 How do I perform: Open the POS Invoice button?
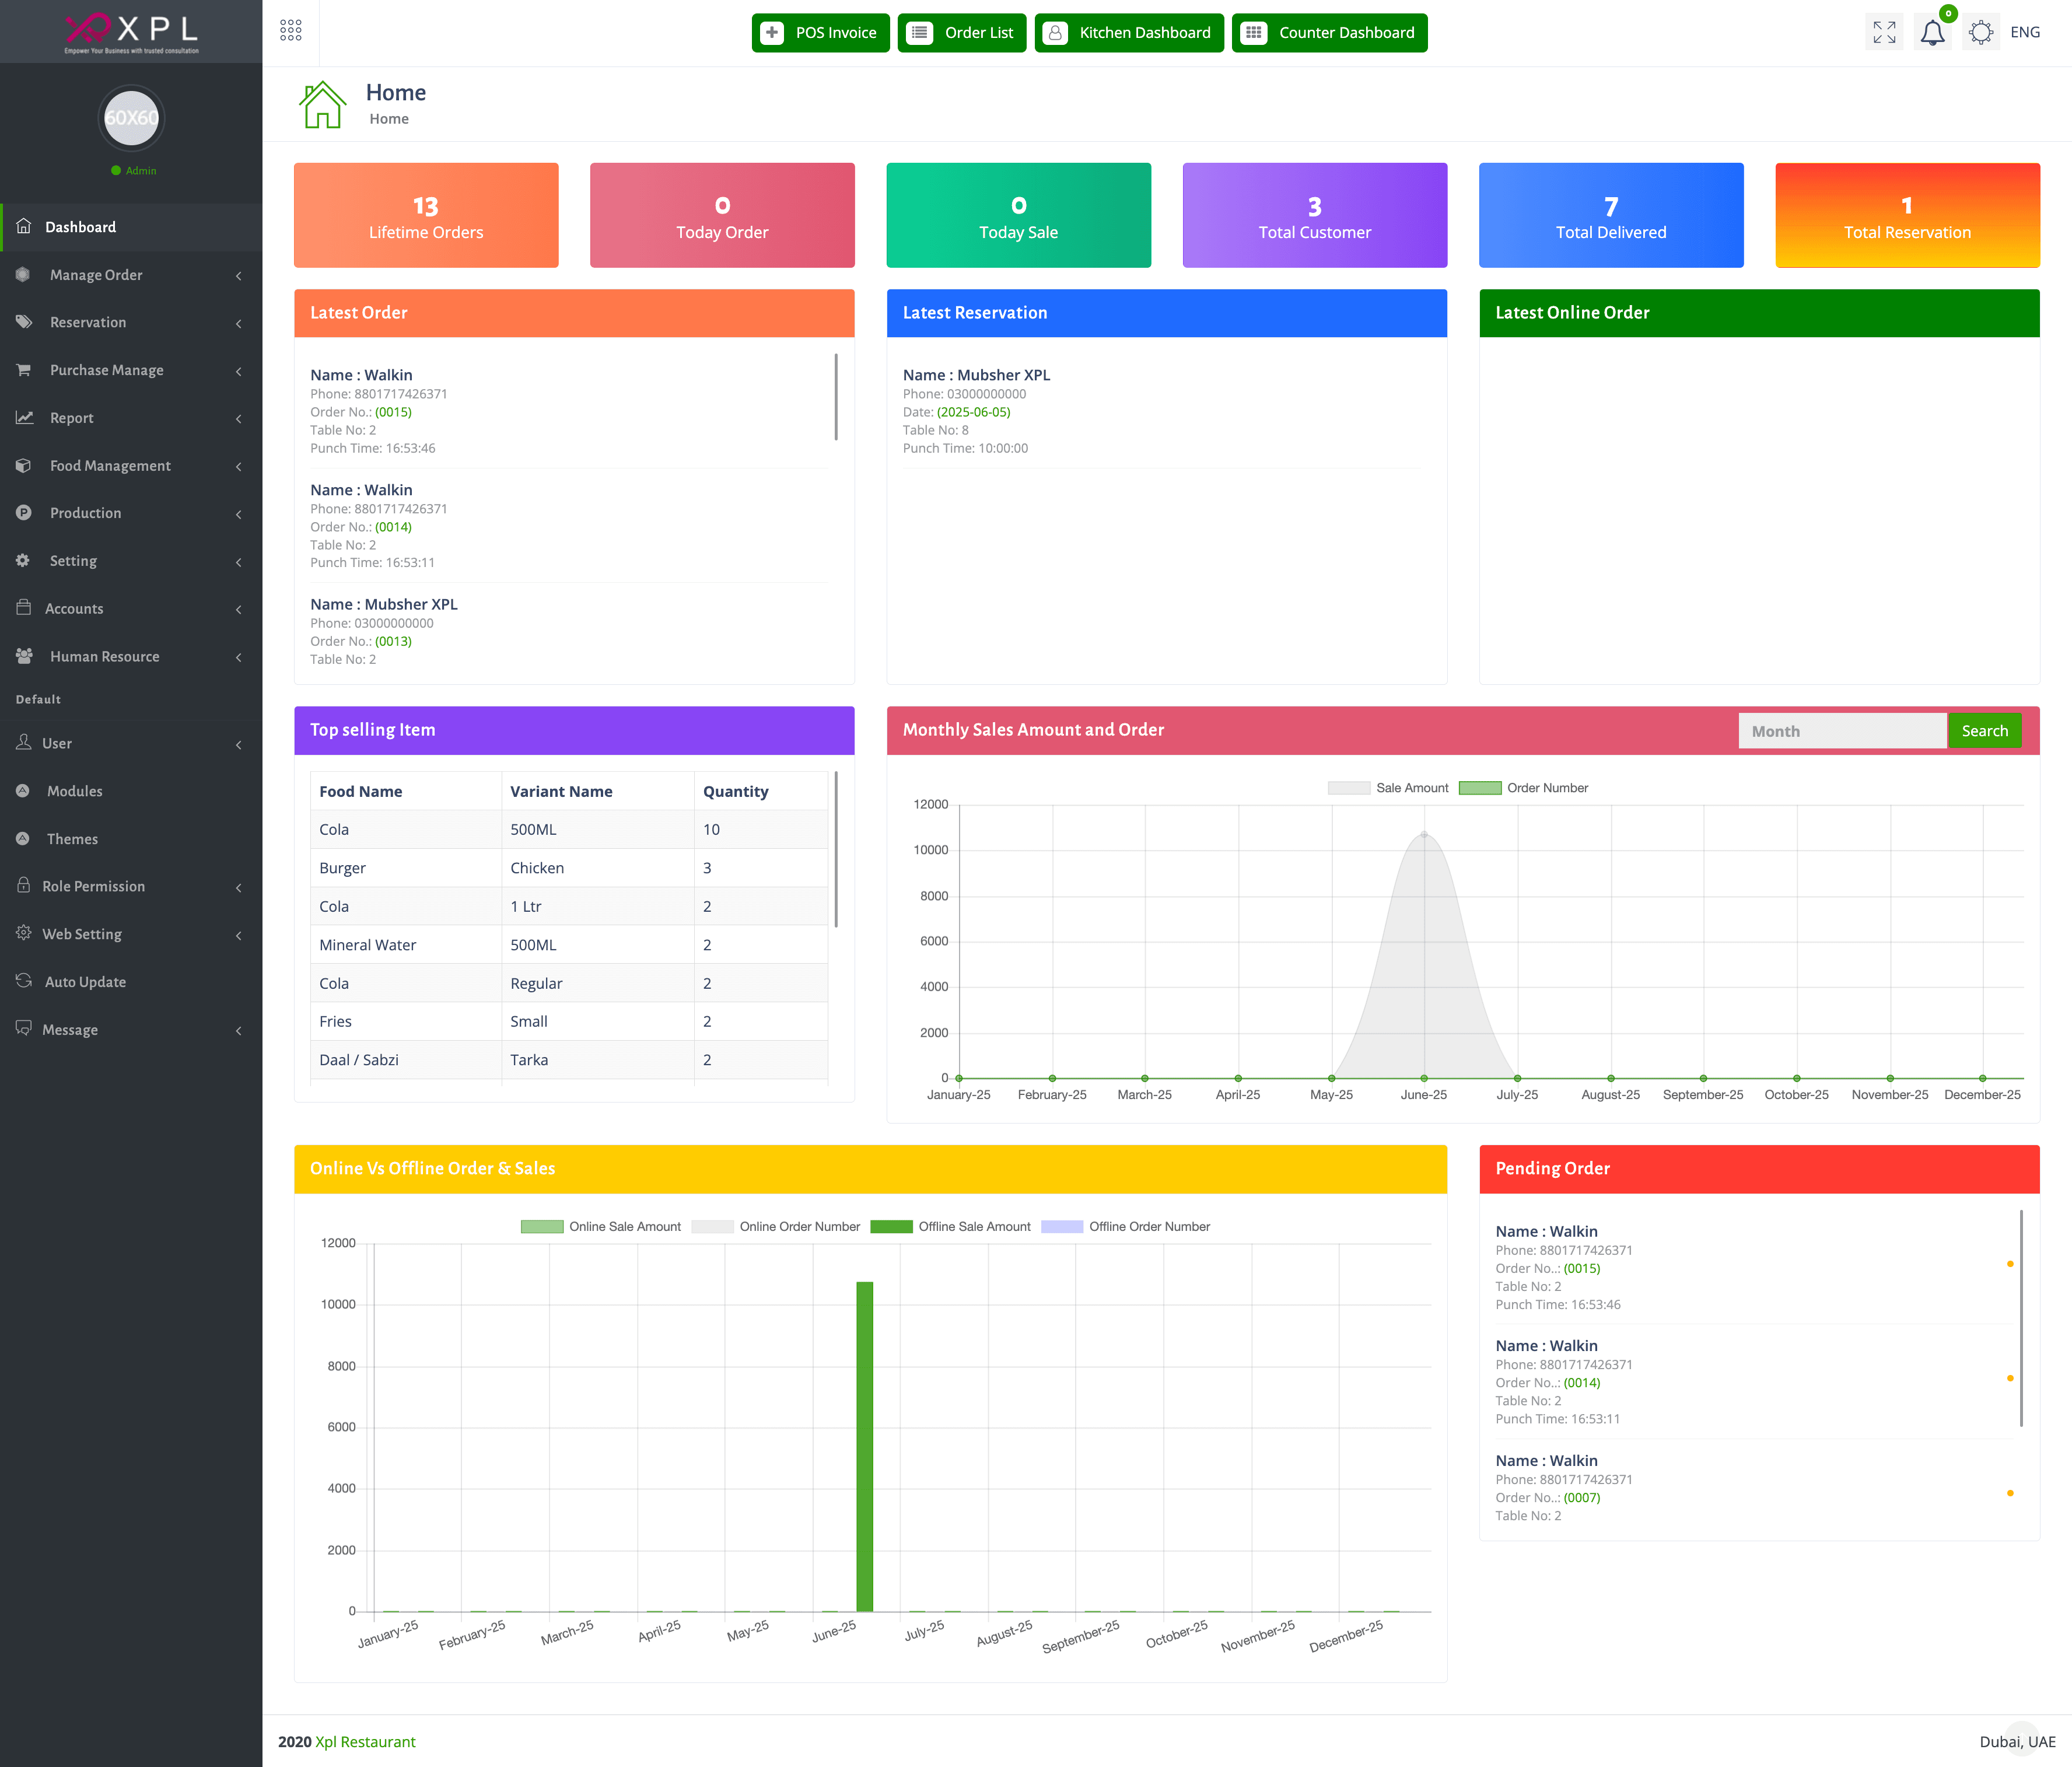click(x=820, y=33)
